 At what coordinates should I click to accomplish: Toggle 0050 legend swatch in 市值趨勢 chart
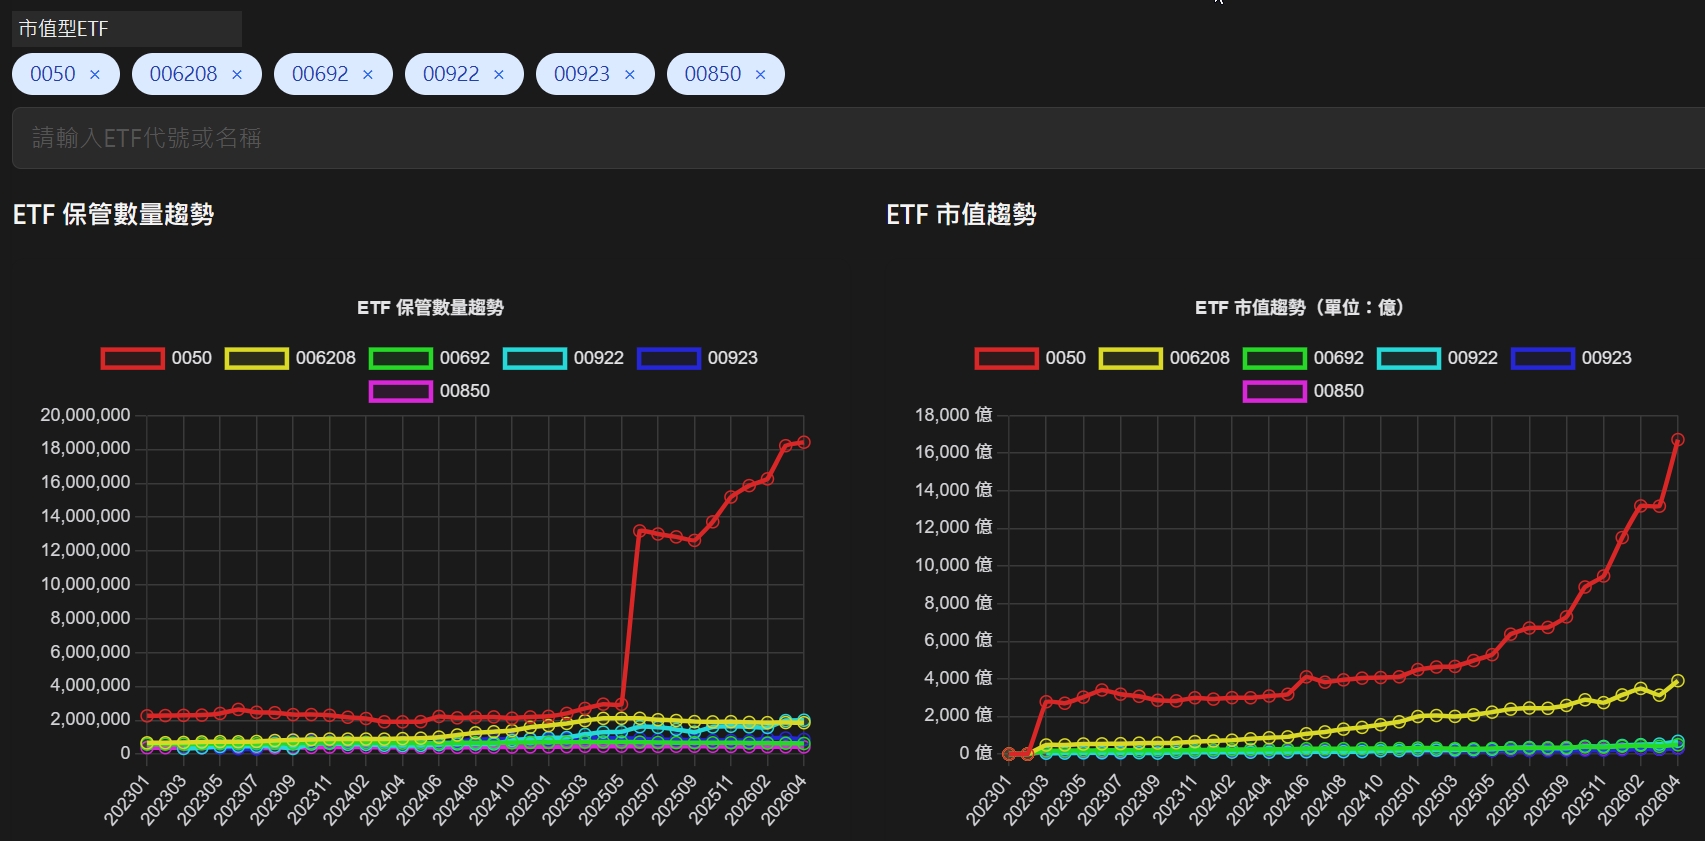[1006, 358]
